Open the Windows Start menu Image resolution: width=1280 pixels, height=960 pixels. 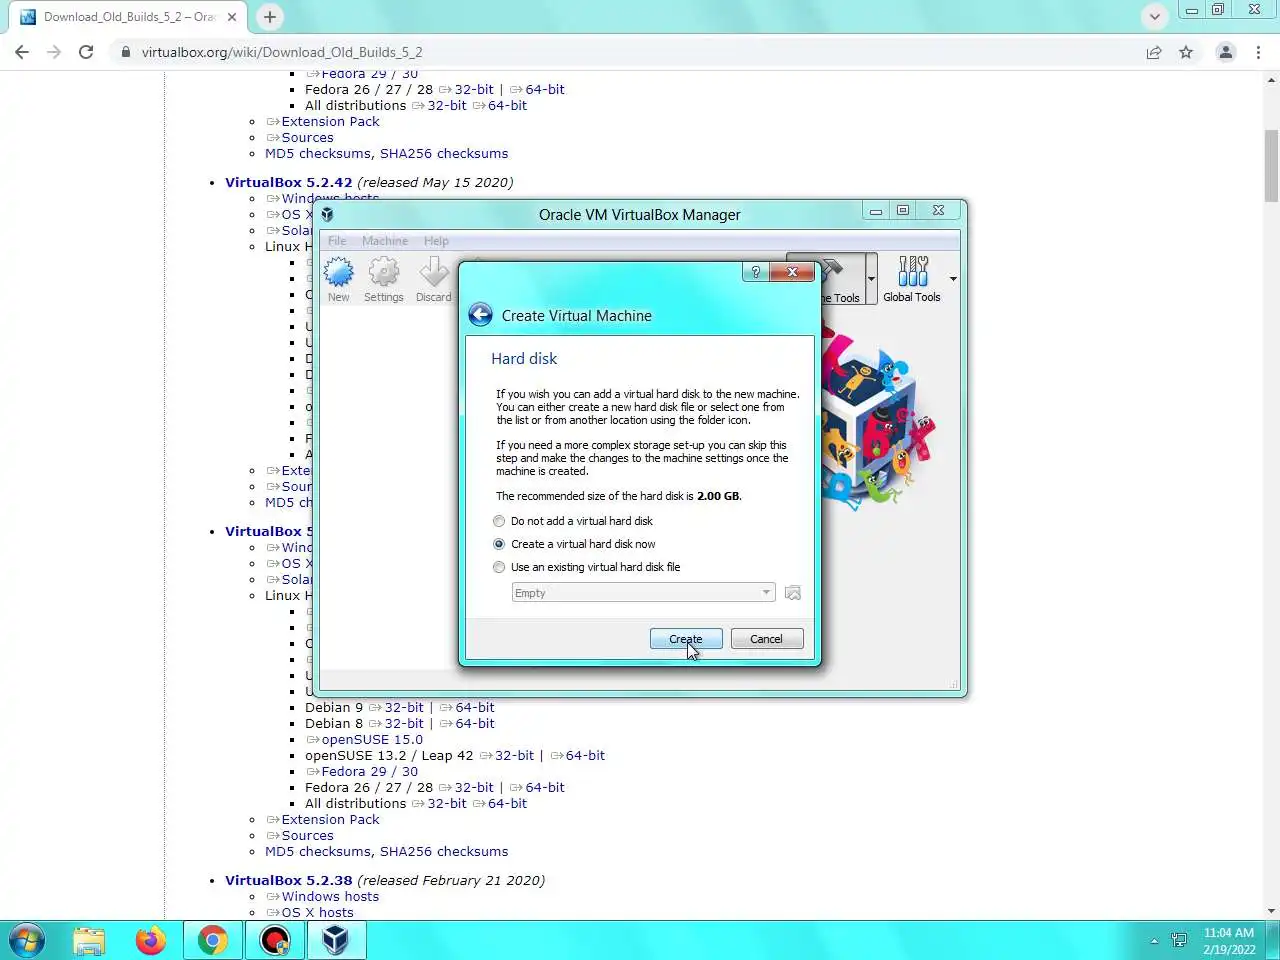pos(26,940)
